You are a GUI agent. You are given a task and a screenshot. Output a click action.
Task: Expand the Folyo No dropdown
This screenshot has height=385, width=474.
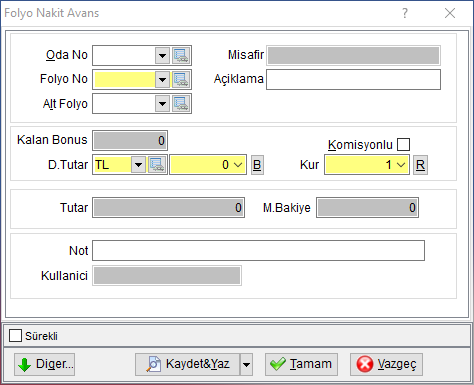[162, 80]
